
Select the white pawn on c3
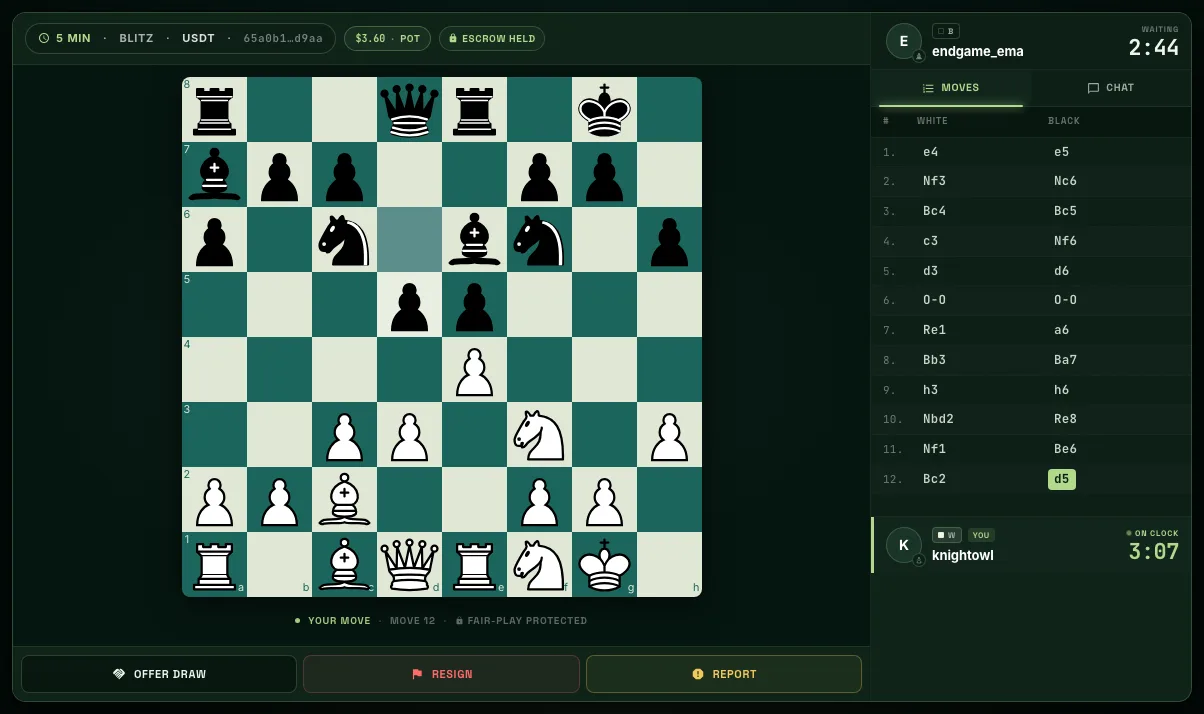click(x=344, y=435)
